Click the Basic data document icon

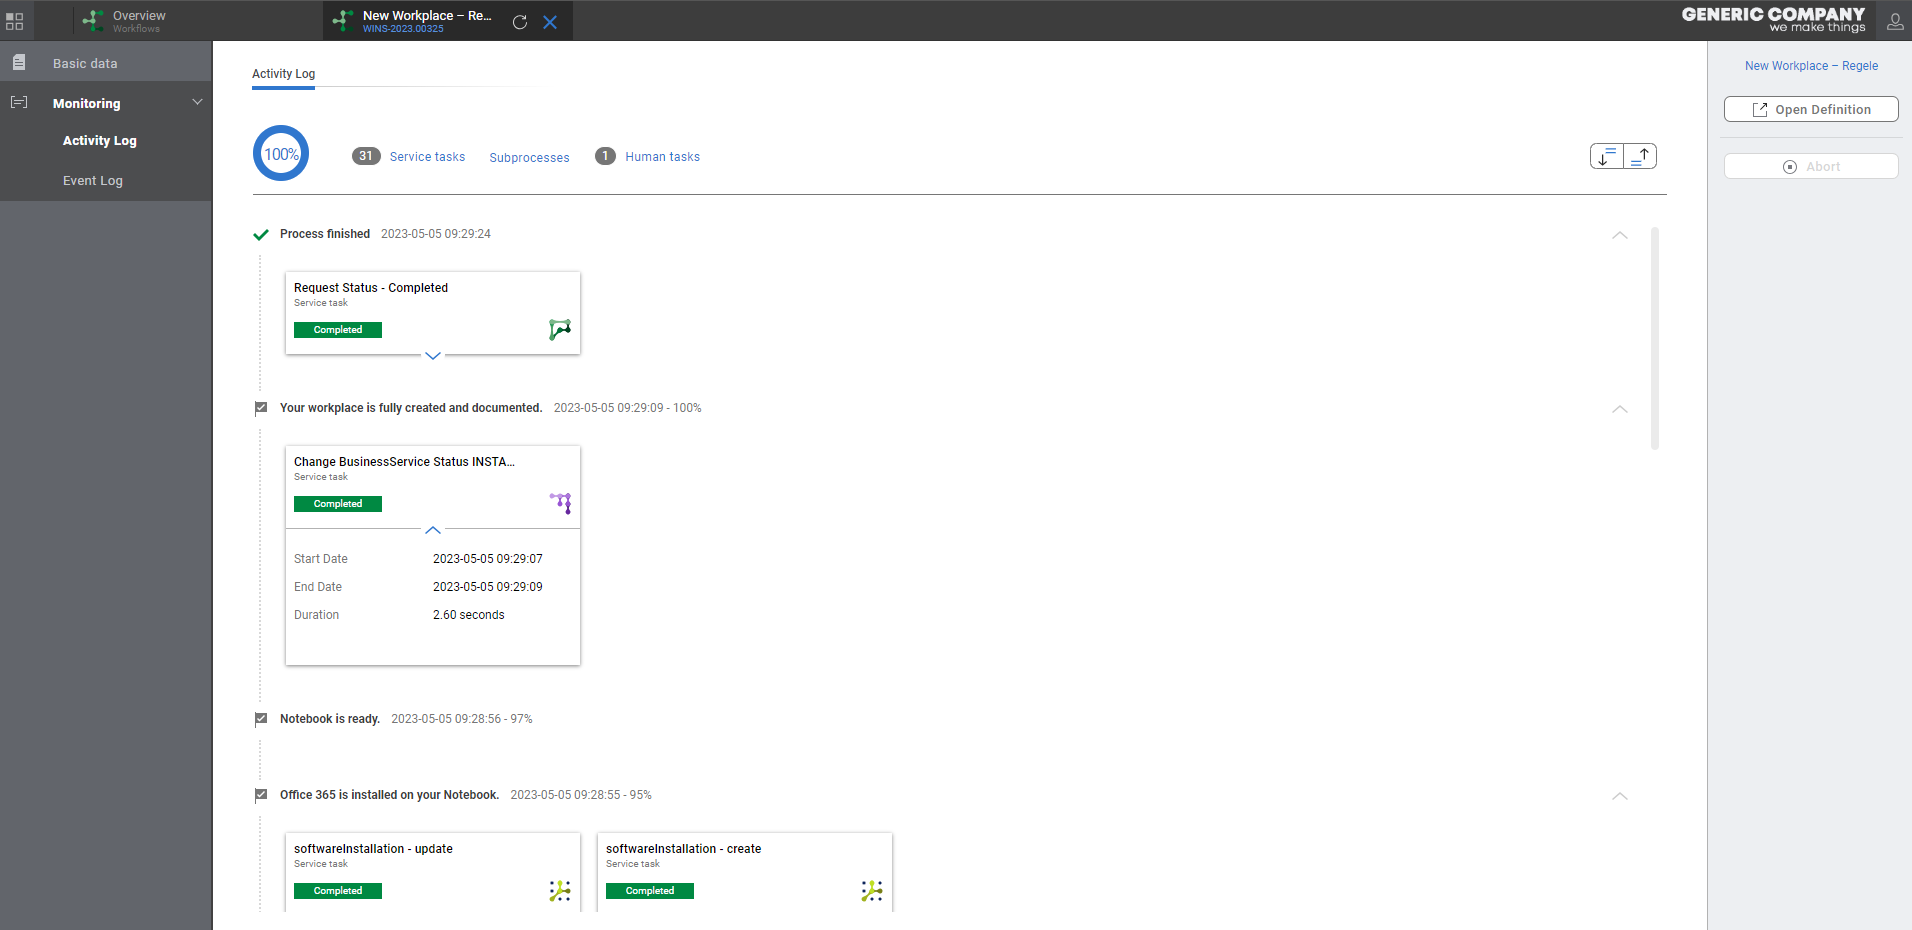point(19,62)
